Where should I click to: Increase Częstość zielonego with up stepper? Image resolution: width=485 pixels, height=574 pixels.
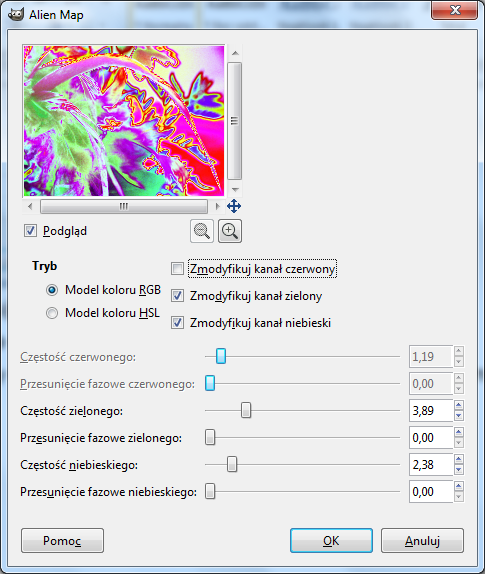459,405
